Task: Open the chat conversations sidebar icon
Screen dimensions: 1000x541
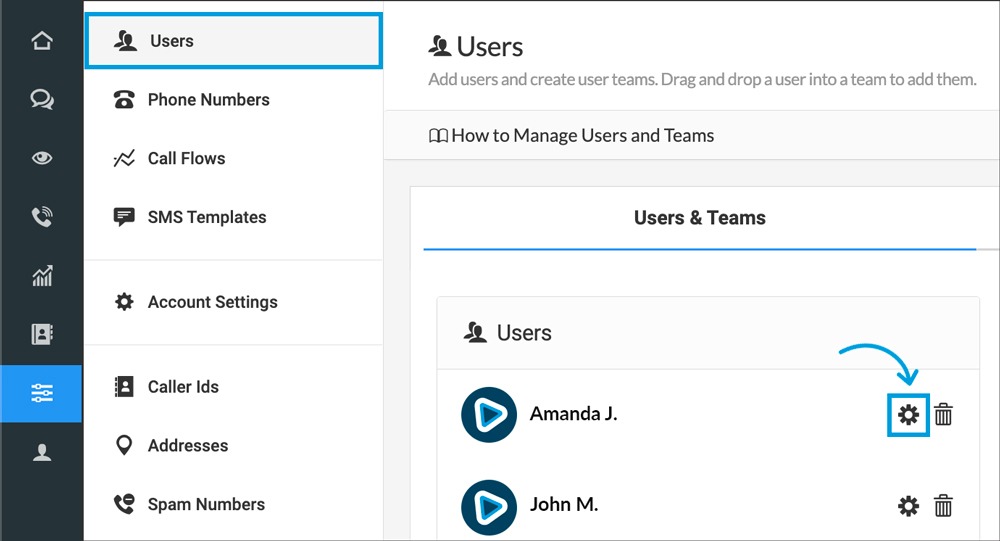Action: (x=41, y=100)
